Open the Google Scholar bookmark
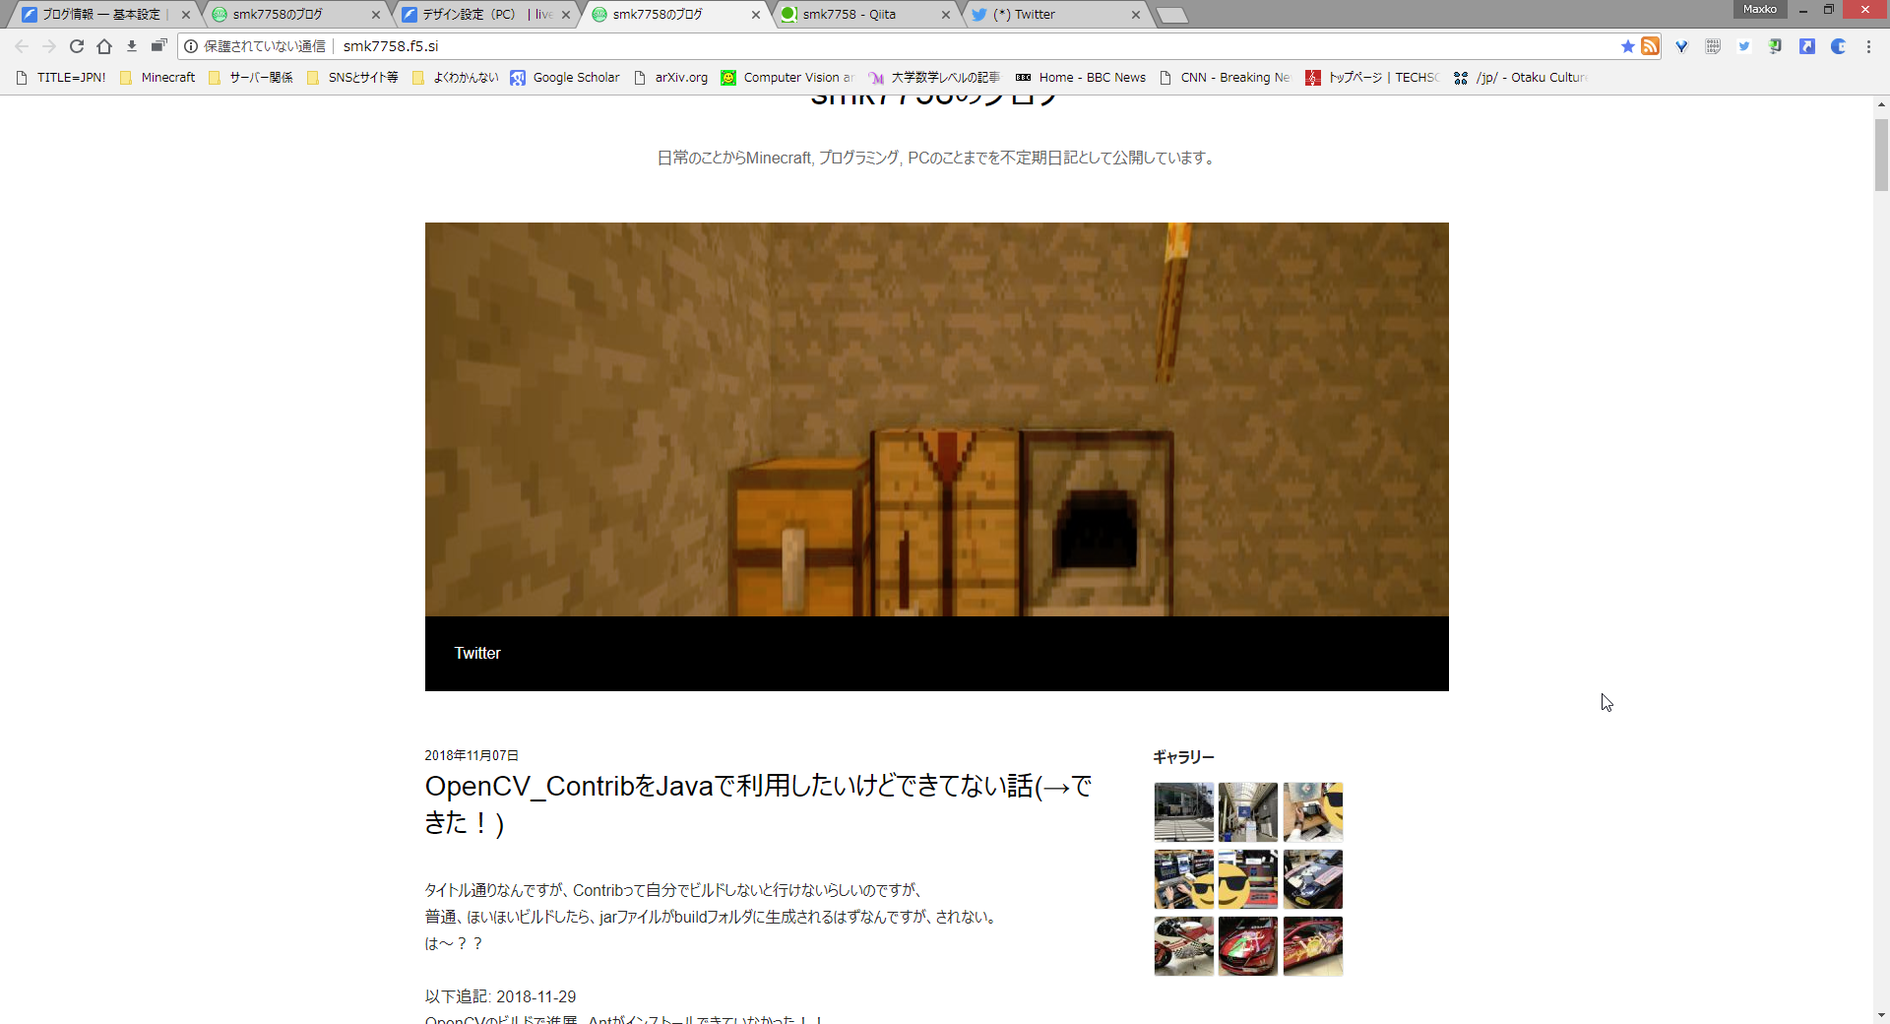Image resolution: width=1890 pixels, height=1024 pixels. point(565,77)
